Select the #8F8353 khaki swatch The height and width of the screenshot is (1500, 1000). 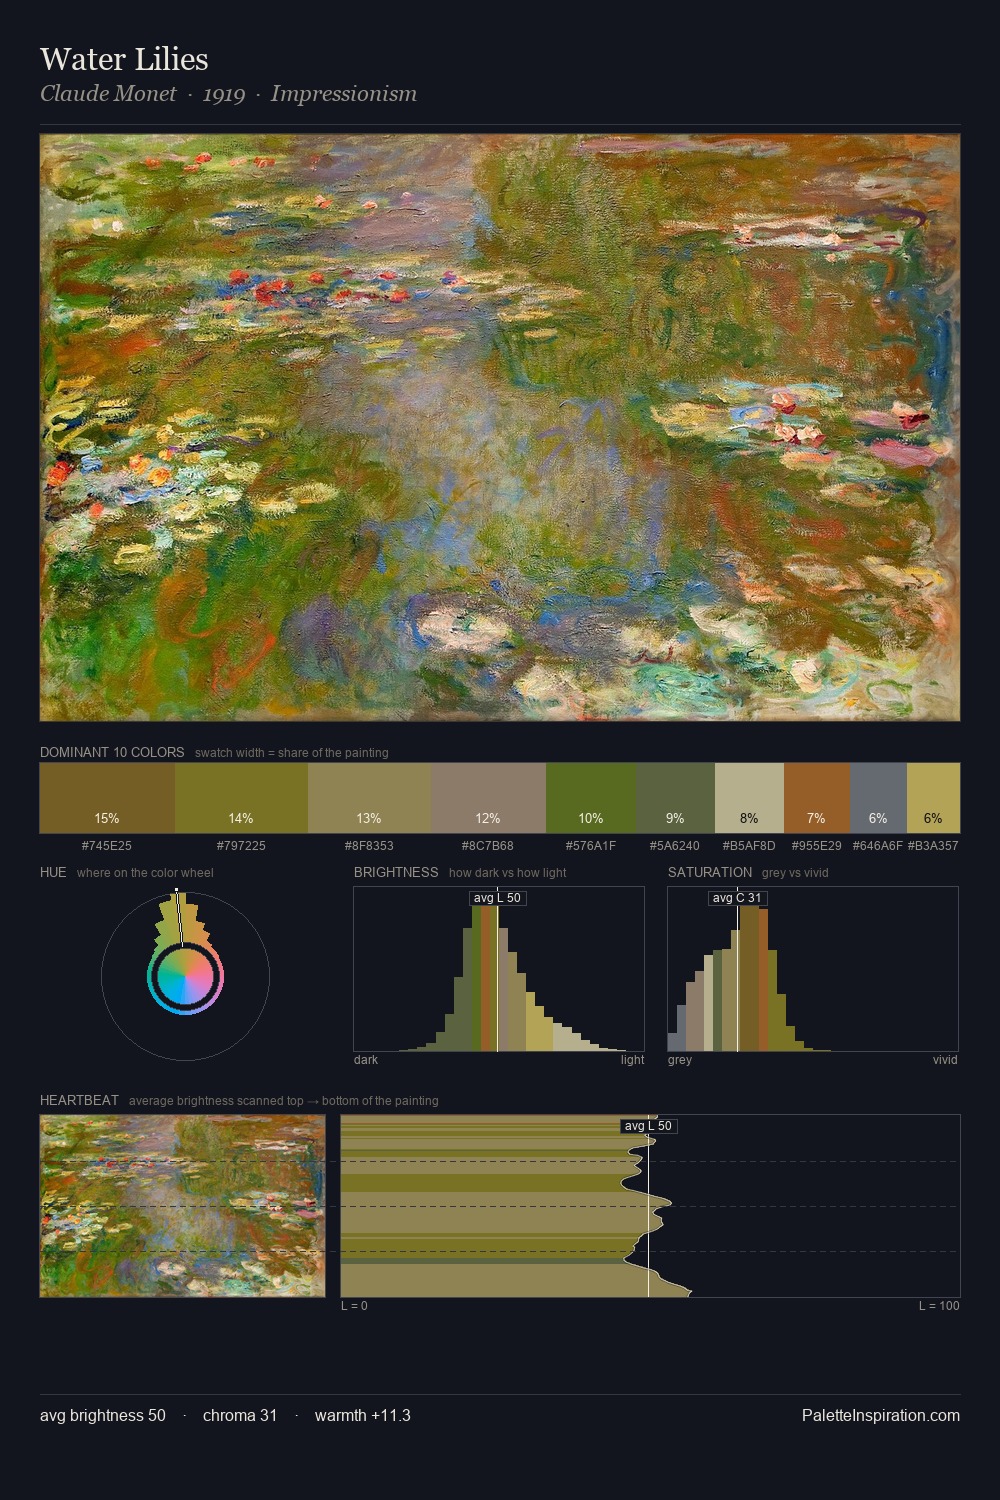[369, 798]
